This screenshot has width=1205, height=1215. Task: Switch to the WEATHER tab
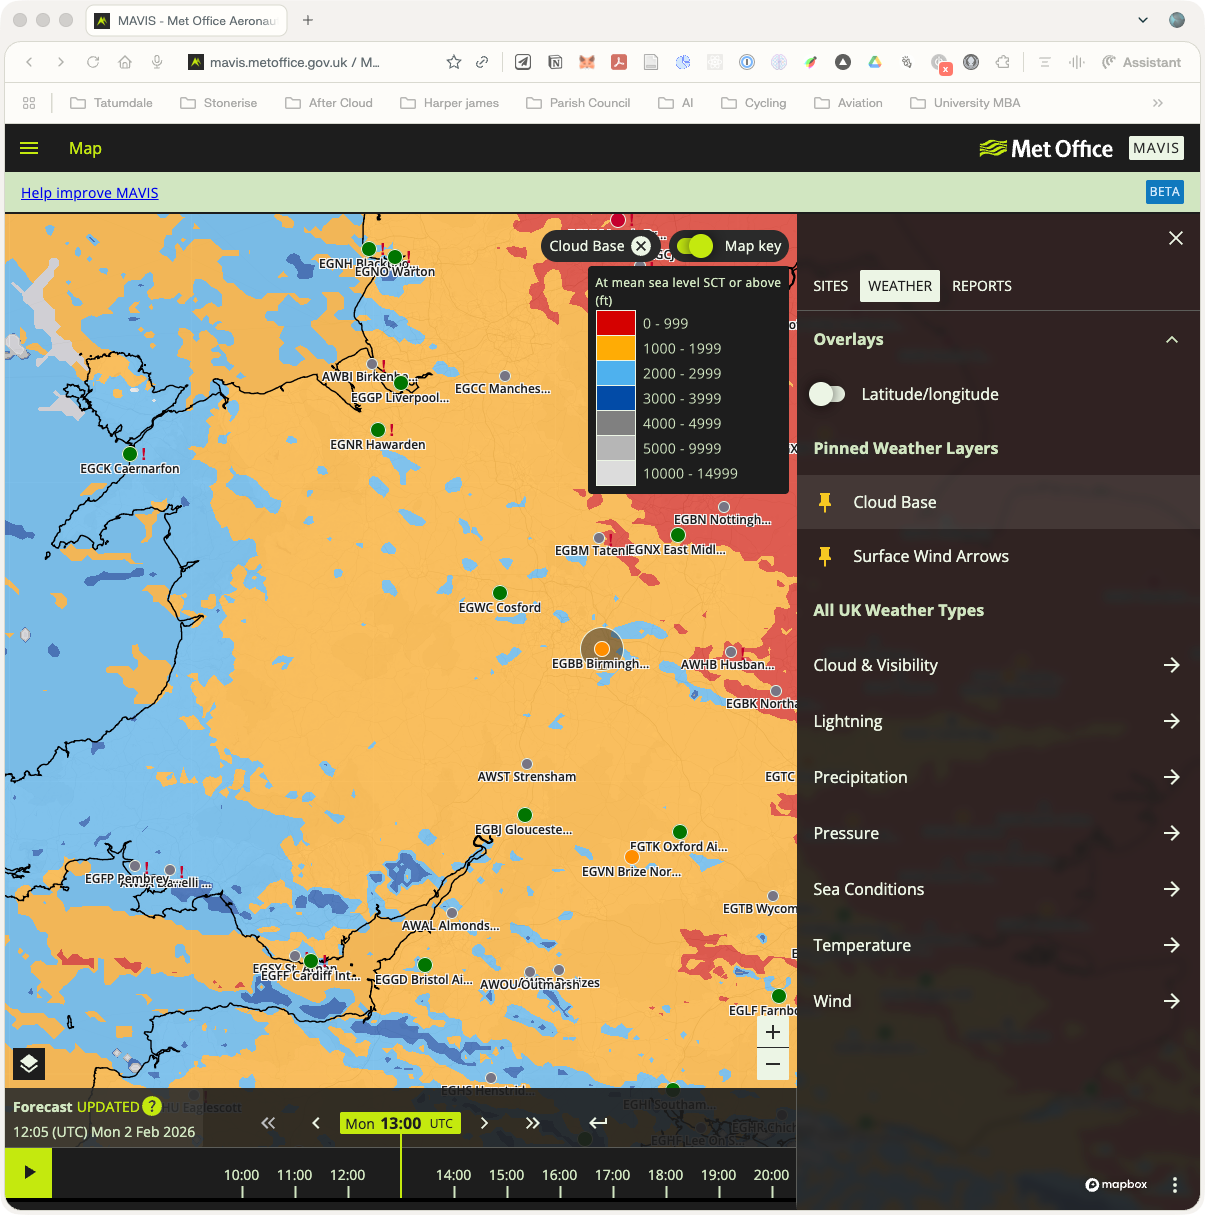(x=900, y=286)
